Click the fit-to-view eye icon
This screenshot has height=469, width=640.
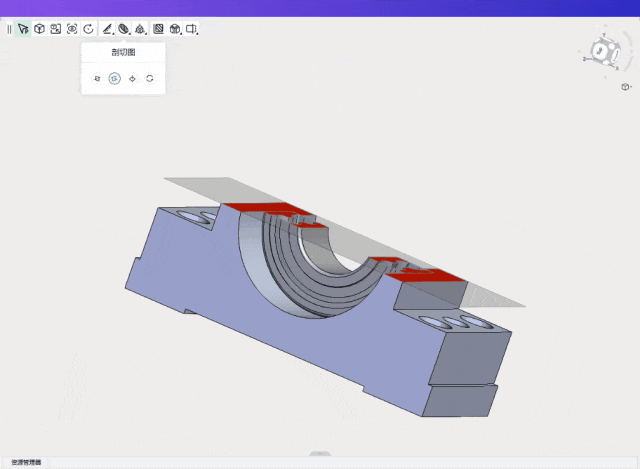click(72, 29)
